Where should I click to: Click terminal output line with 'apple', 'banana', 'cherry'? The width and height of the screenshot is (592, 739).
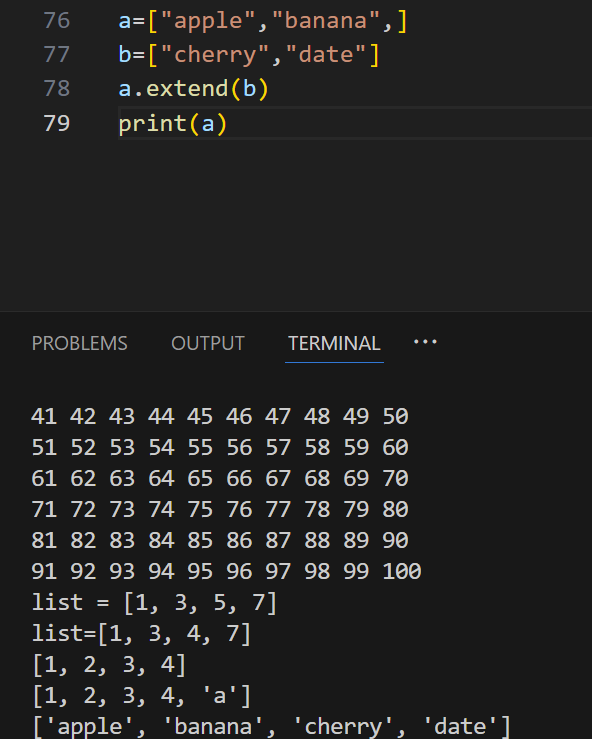pyautogui.click(x=271, y=728)
